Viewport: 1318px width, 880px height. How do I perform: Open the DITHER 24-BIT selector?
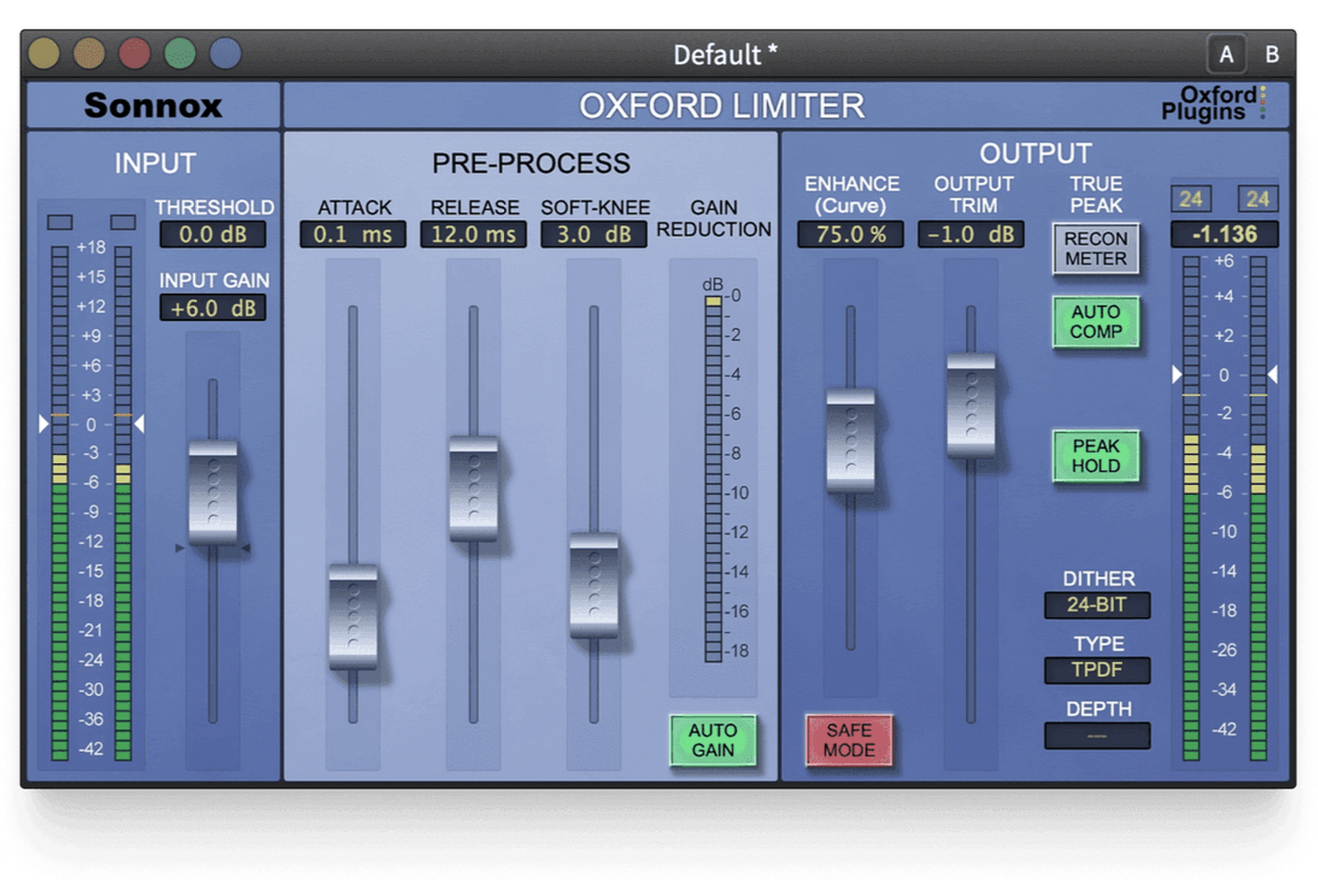[x=1097, y=605]
